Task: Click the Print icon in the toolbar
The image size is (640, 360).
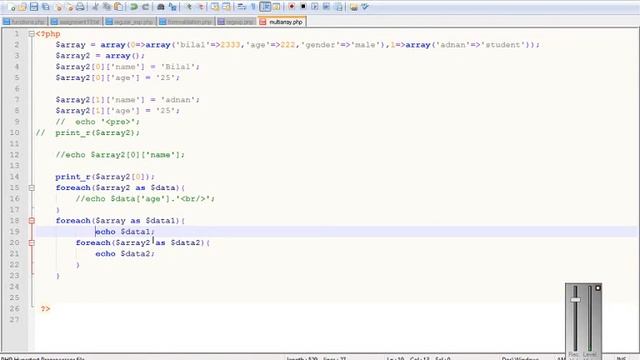Action: click(x=80, y=7)
